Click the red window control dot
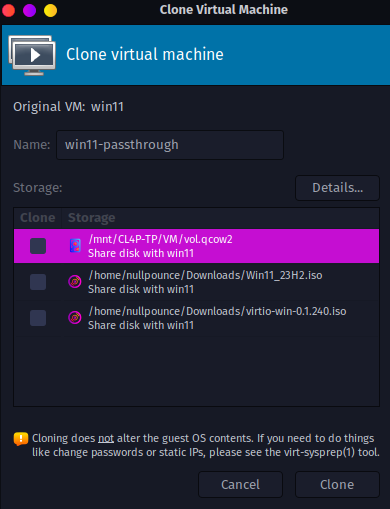390x509 pixels. [x=8, y=10]
